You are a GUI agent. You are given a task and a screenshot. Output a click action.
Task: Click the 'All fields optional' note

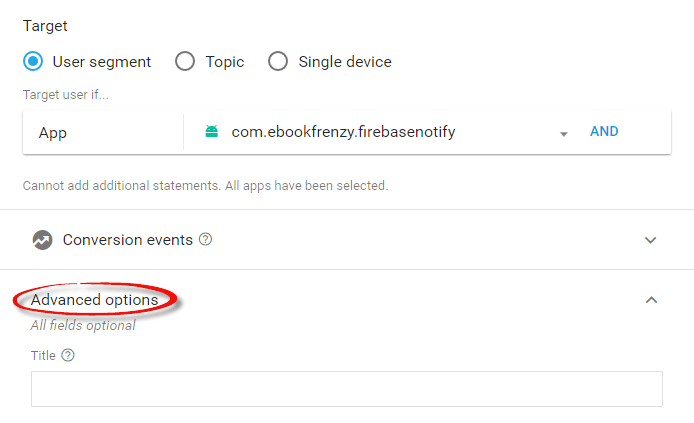(83, 325)
